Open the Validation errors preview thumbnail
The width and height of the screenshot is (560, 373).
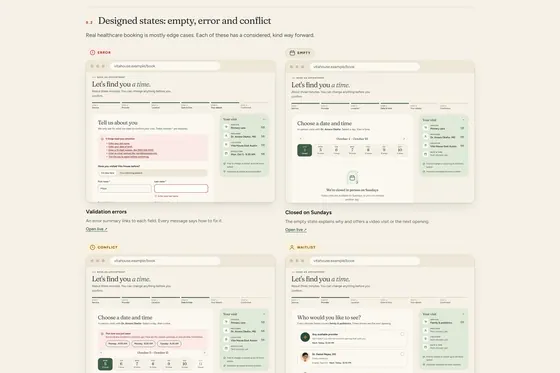(x=180, y=131)
